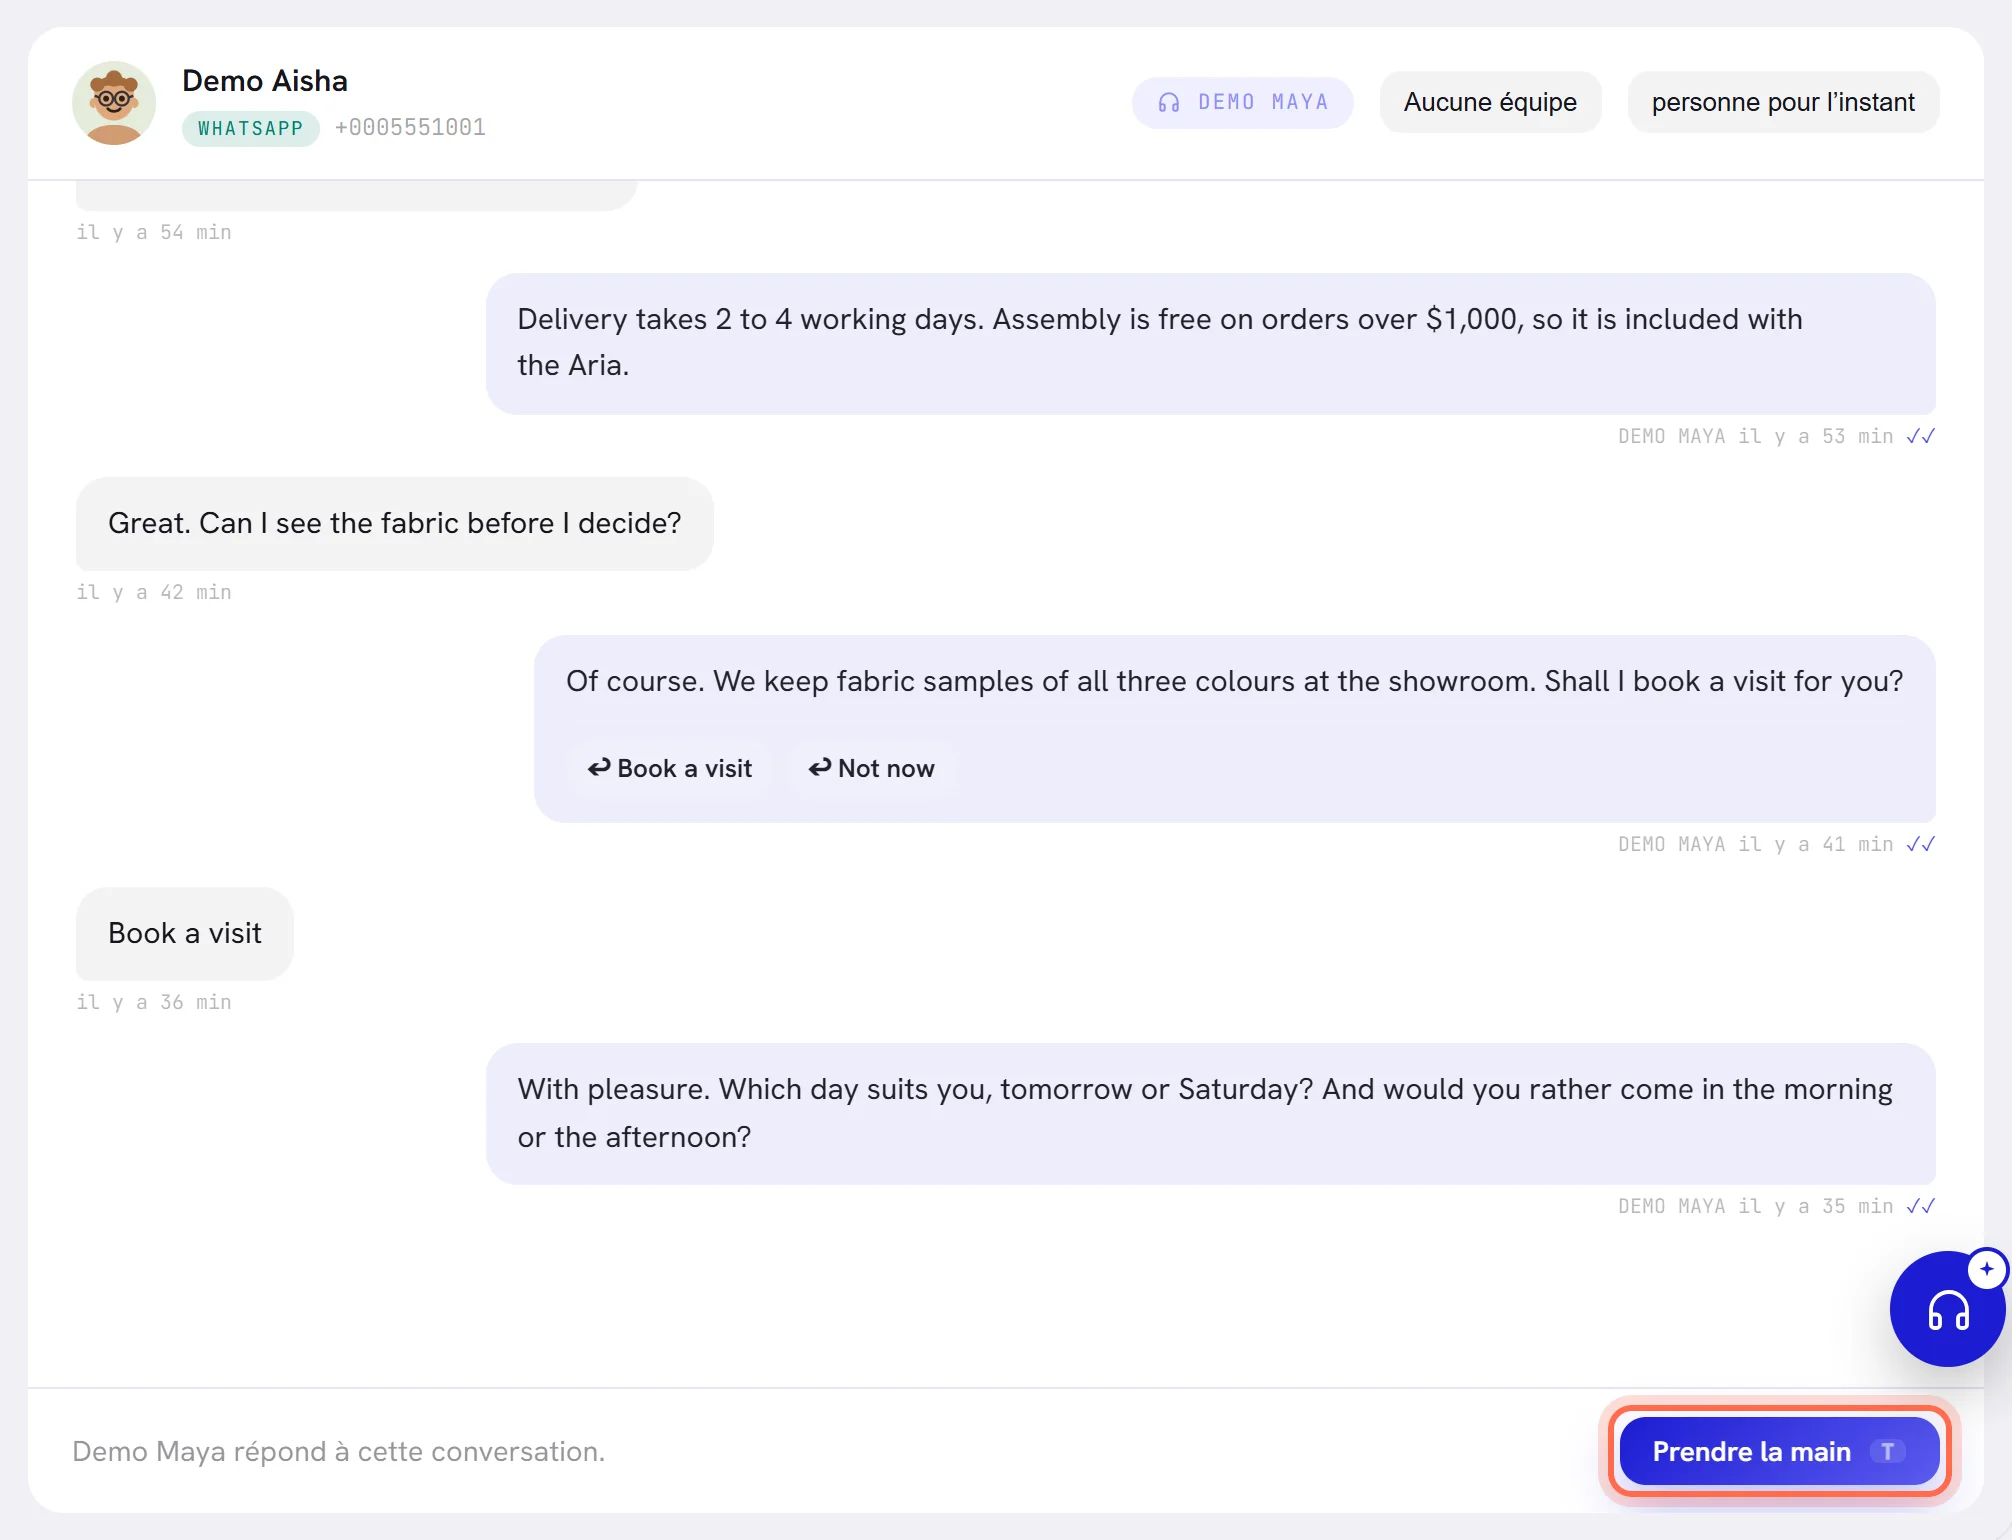This screenshot has width=2012, height=1540.
Task: Click Demo Aisha's avatar picture
Action: (114, 103)
